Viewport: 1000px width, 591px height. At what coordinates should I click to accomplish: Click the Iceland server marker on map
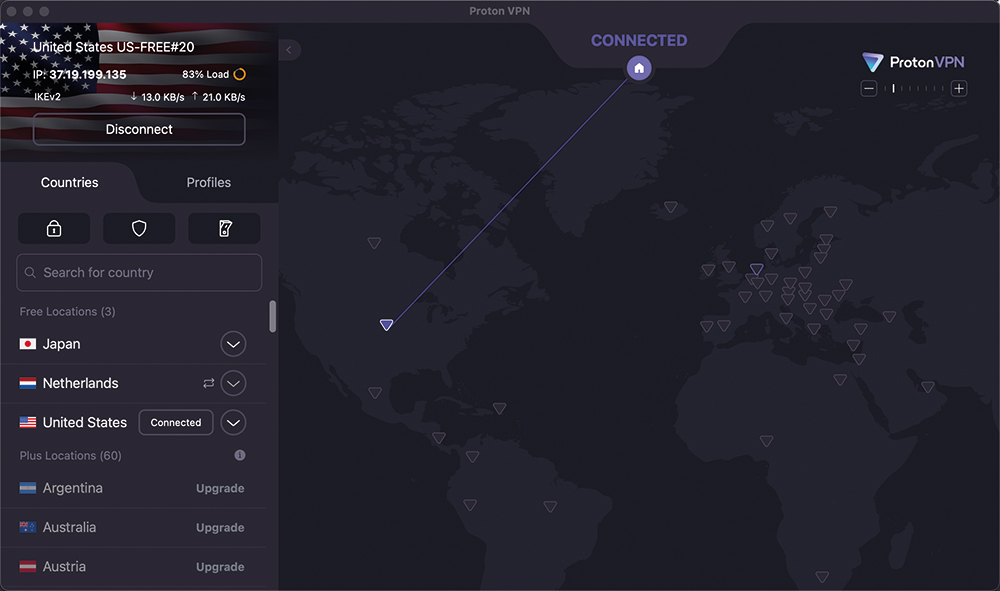(x=670, y=207)
